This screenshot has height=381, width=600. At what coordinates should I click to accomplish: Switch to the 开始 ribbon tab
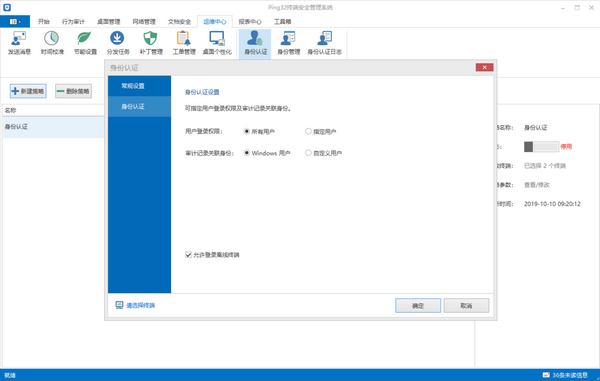(x=44, y=22)
